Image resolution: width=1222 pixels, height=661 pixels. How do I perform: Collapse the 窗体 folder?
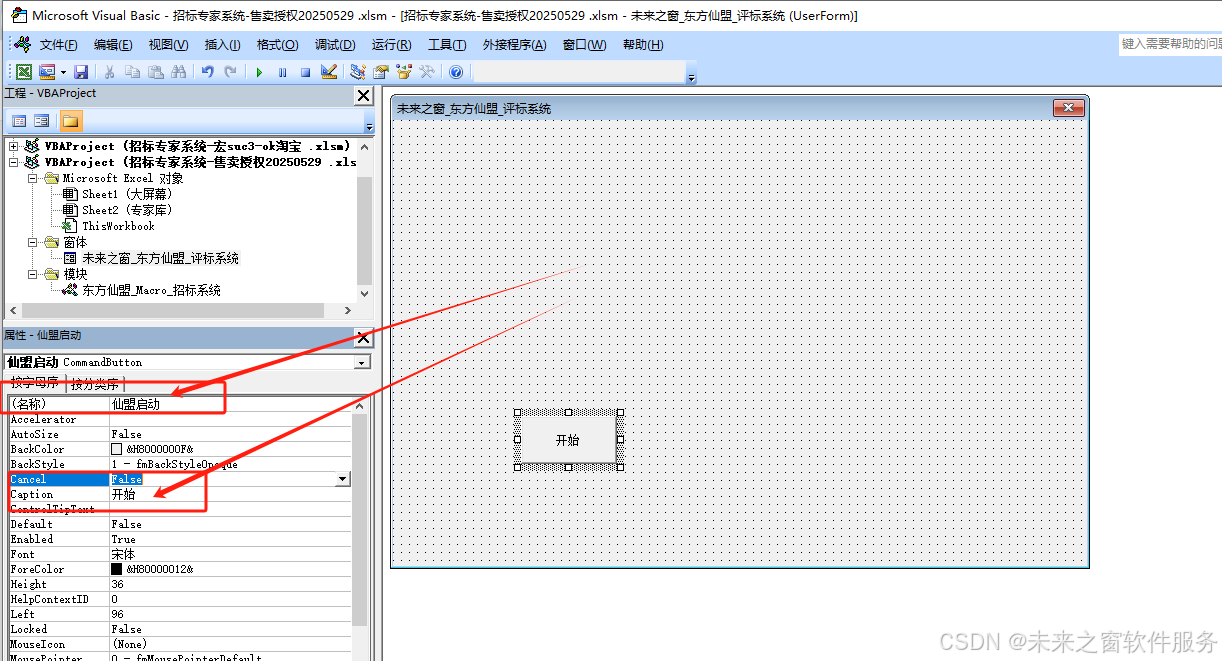click(x=32, y=242)
